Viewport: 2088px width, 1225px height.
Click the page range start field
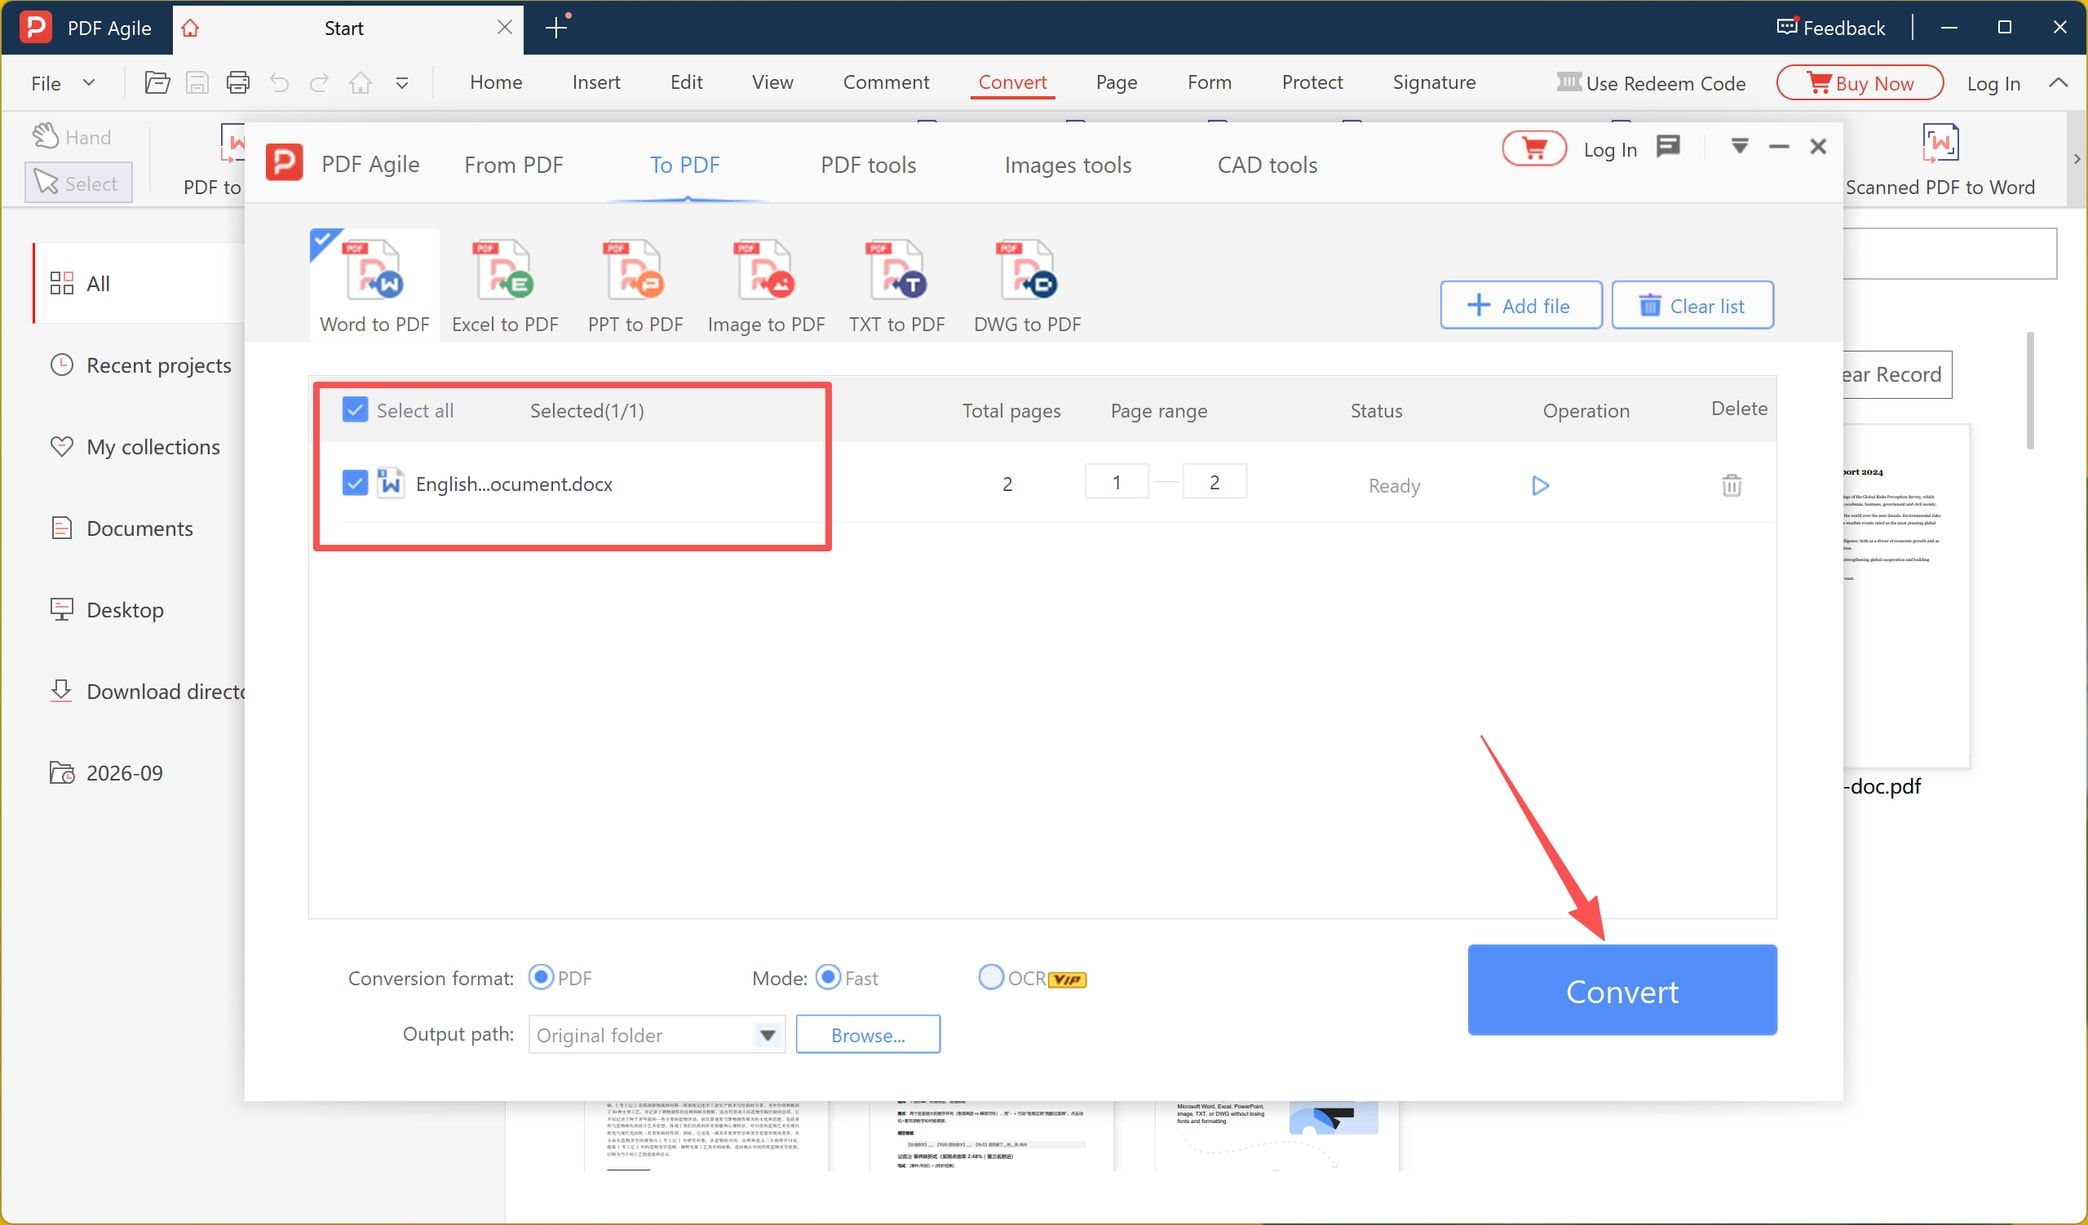coord(1117,482)
